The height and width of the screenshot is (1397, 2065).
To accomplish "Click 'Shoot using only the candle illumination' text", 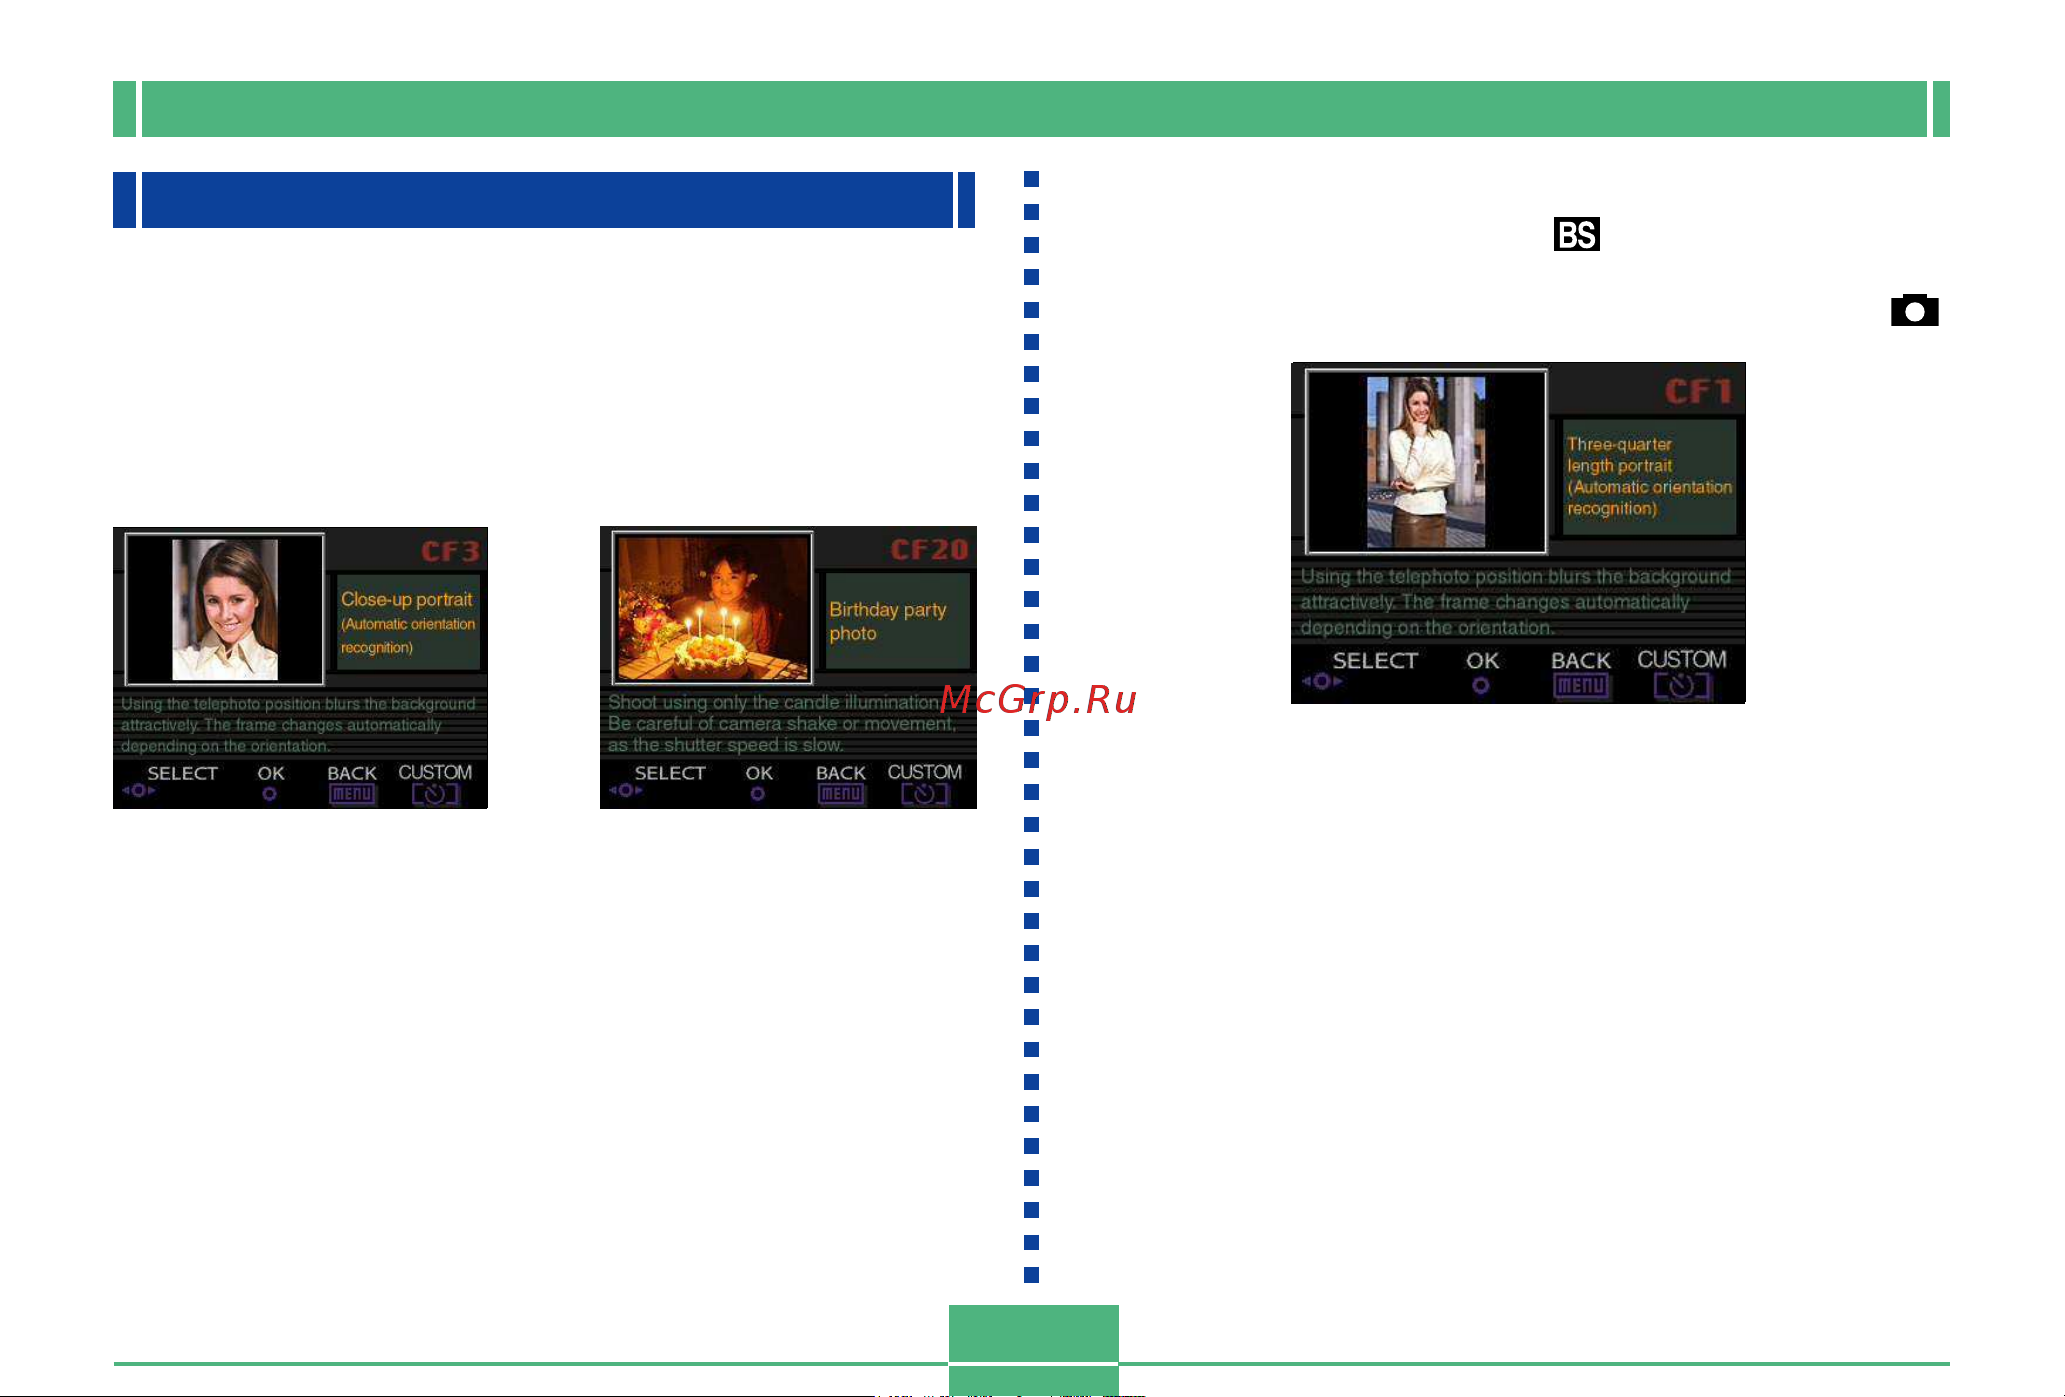I will pyautogui.click(x=774, y=702).
